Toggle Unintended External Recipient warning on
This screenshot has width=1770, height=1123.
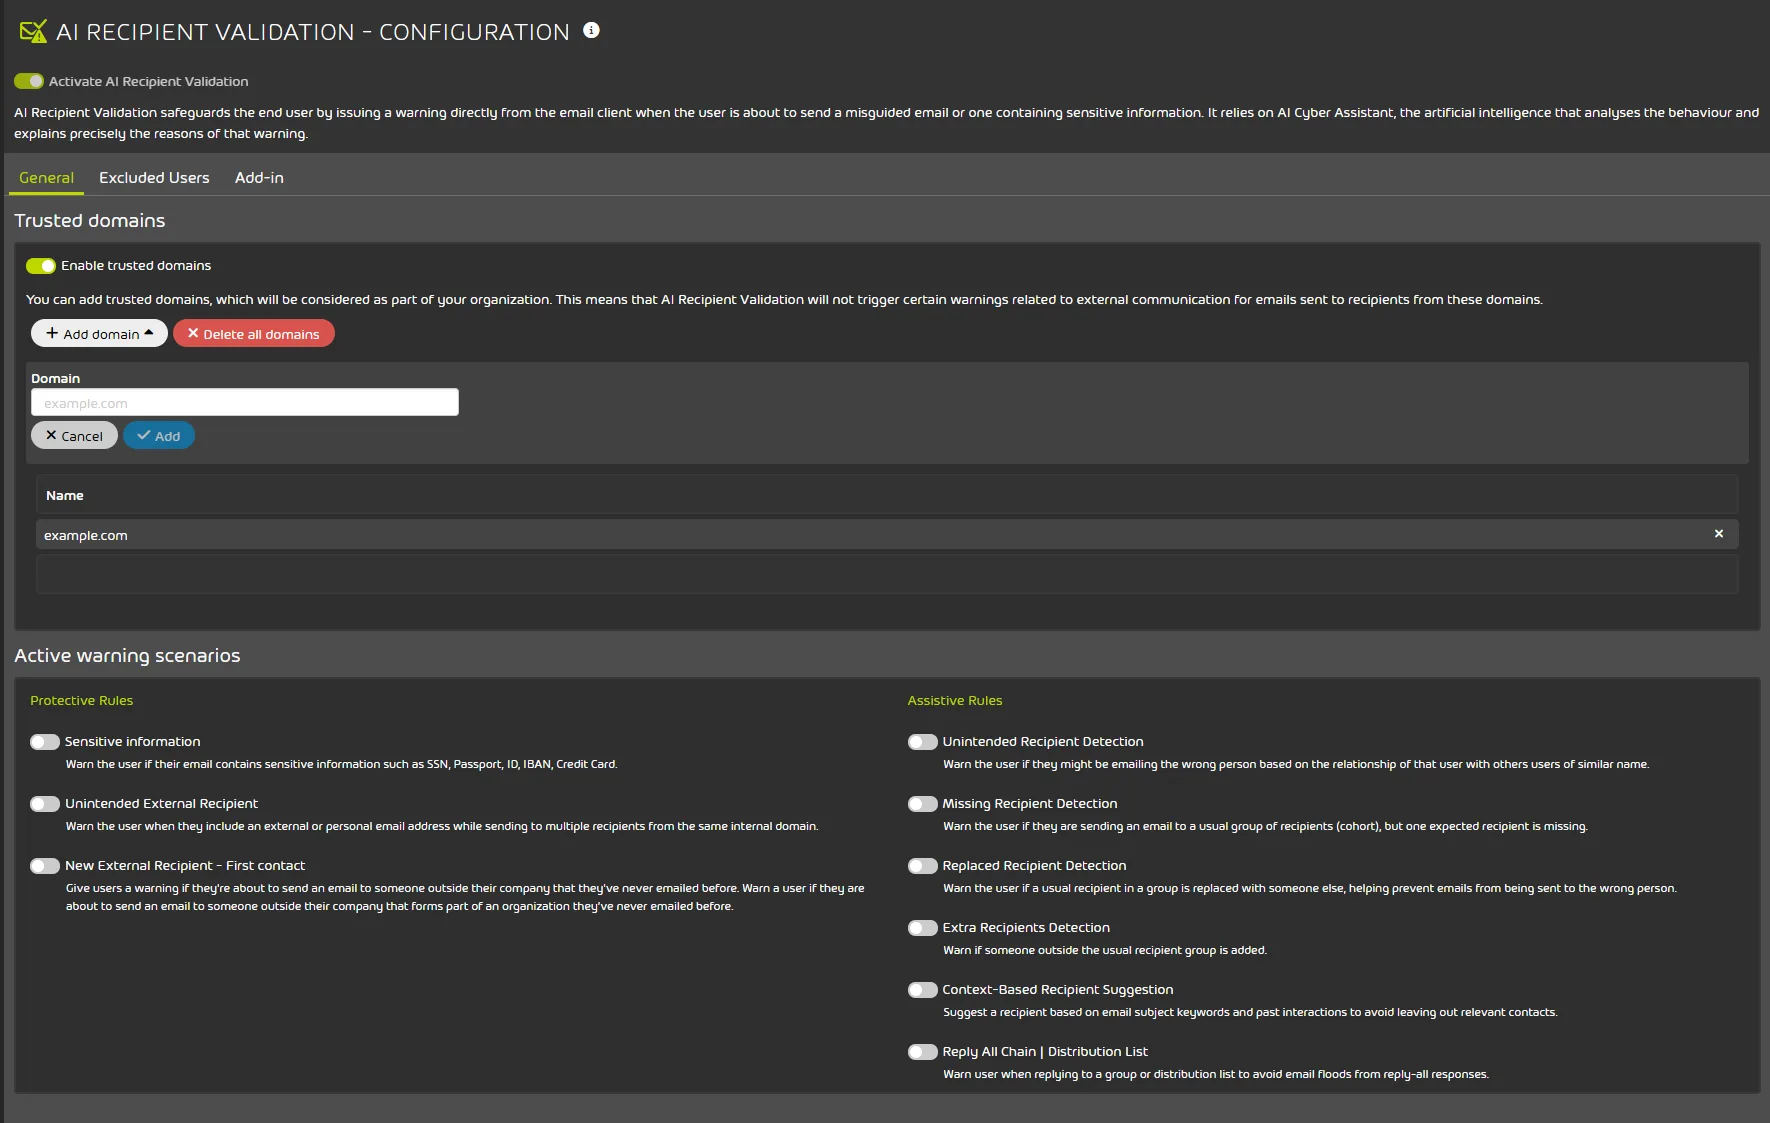click(x=45, y=804)
